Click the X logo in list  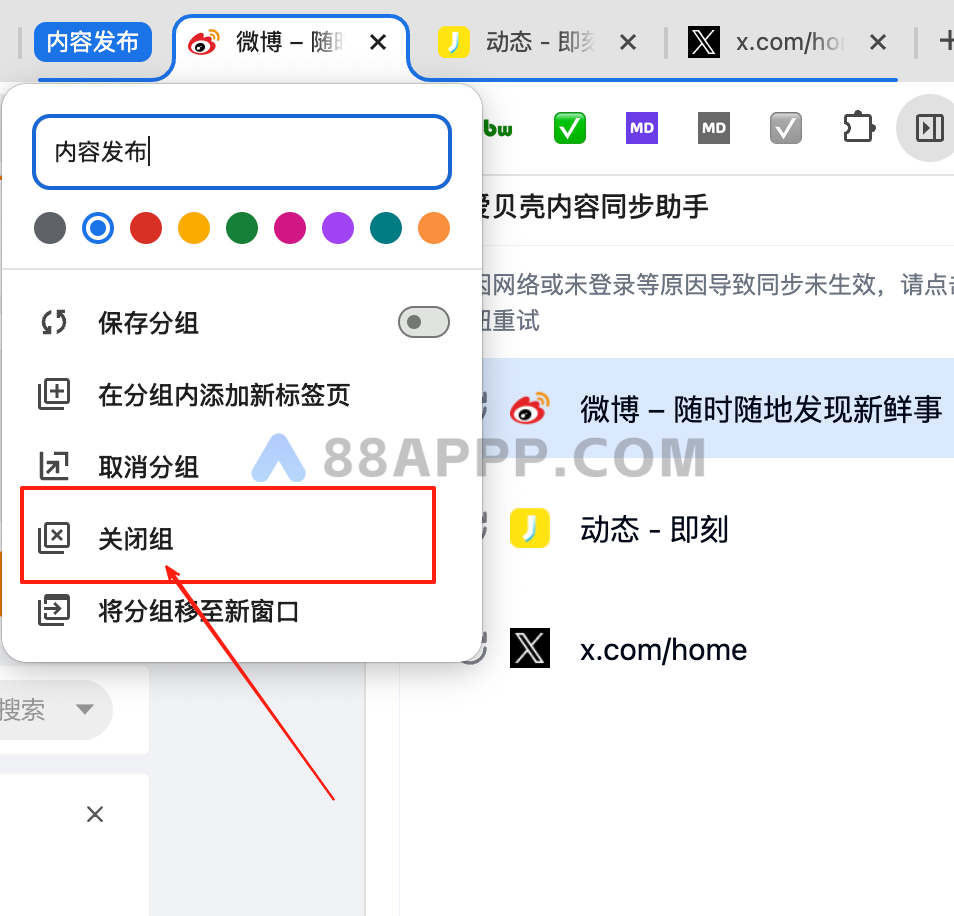click(530, 648)
